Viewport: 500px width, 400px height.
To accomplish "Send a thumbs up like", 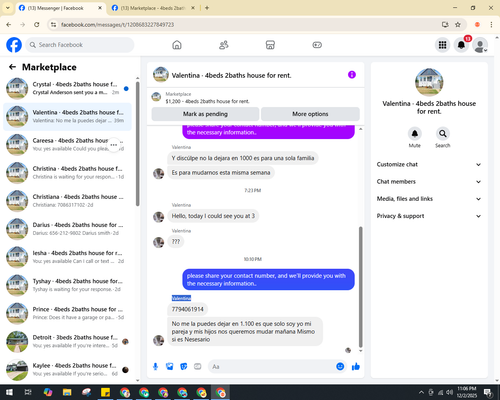I will [356, 367].
